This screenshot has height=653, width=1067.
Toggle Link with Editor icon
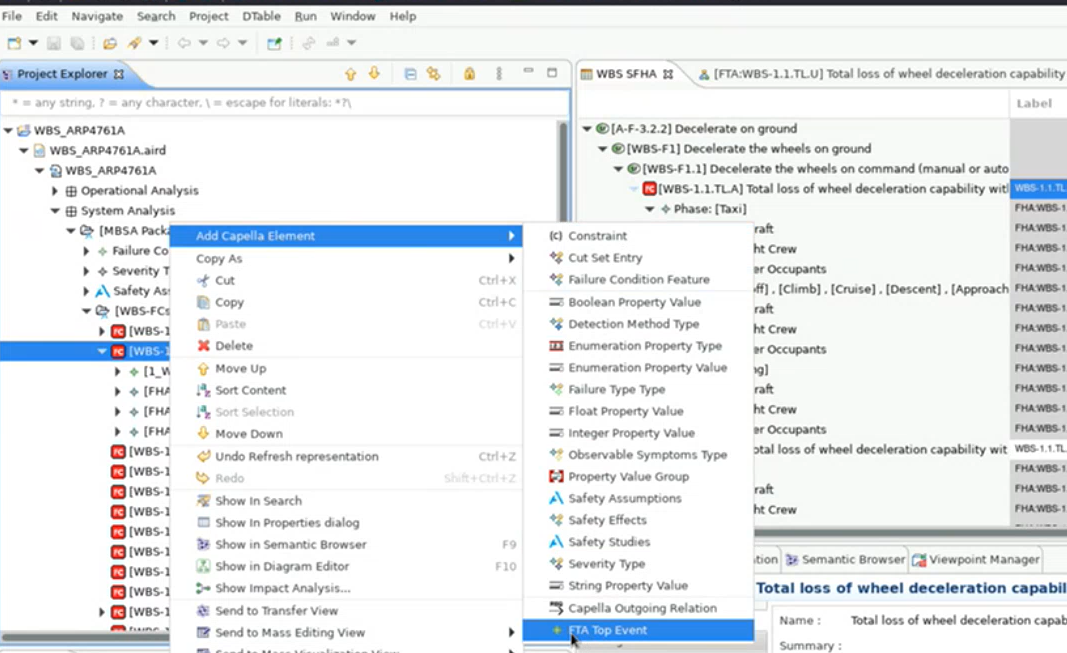coord(433,73)
